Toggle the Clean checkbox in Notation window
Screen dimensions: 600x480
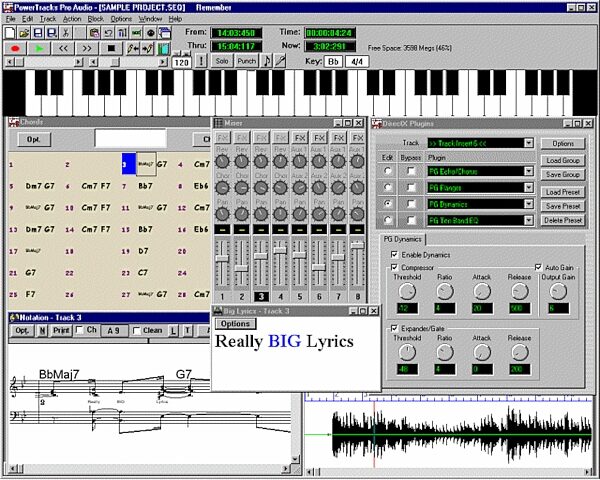(x=136, y=330)
